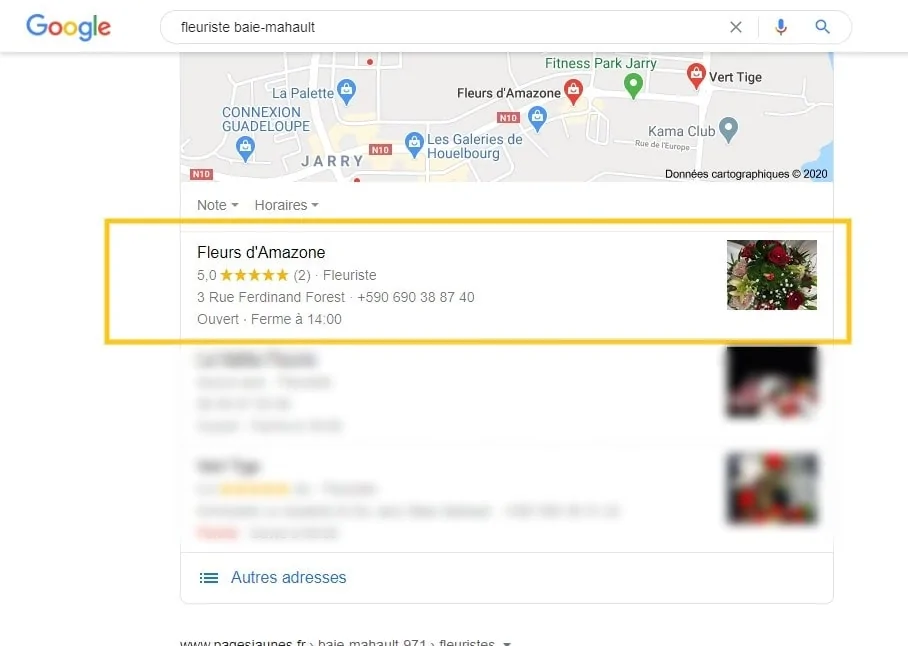Click the Autres adresses list icon
Viewport: 908px width, 646px height.
pyautogui.click(x=209, y=578)
